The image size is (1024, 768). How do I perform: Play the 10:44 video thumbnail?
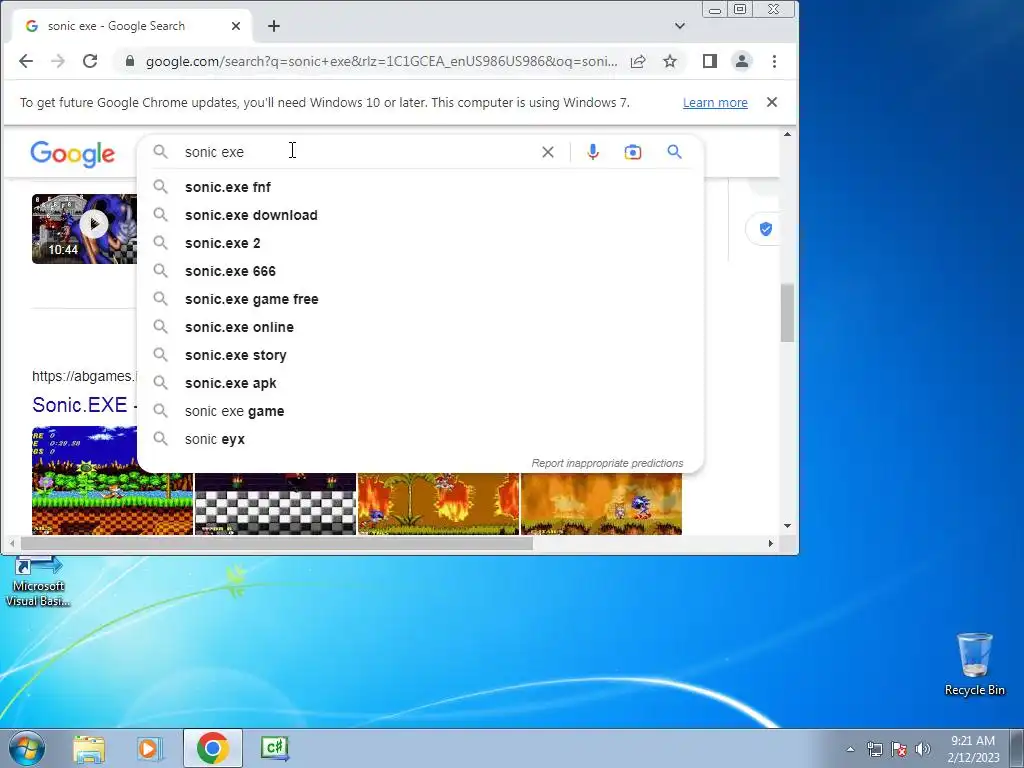click(84, 229)
